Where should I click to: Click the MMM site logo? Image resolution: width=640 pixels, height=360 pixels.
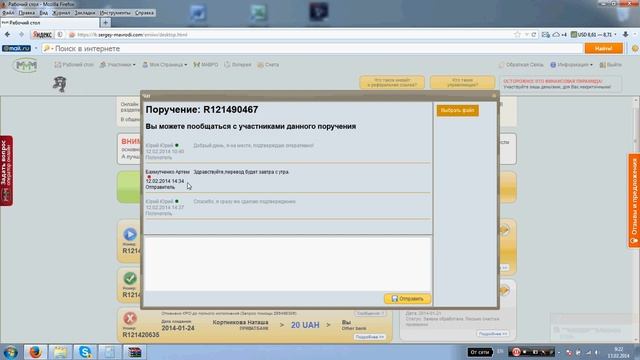pos(26,65)
